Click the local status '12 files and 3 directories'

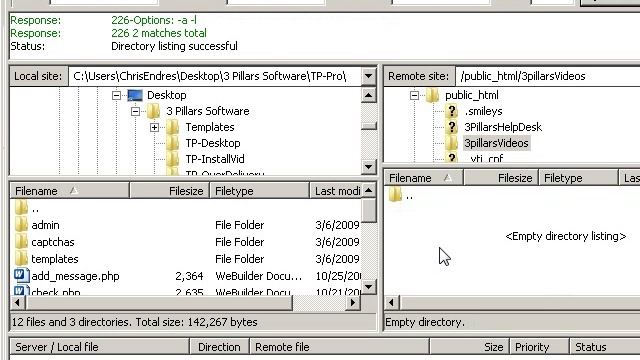point(134,322)
